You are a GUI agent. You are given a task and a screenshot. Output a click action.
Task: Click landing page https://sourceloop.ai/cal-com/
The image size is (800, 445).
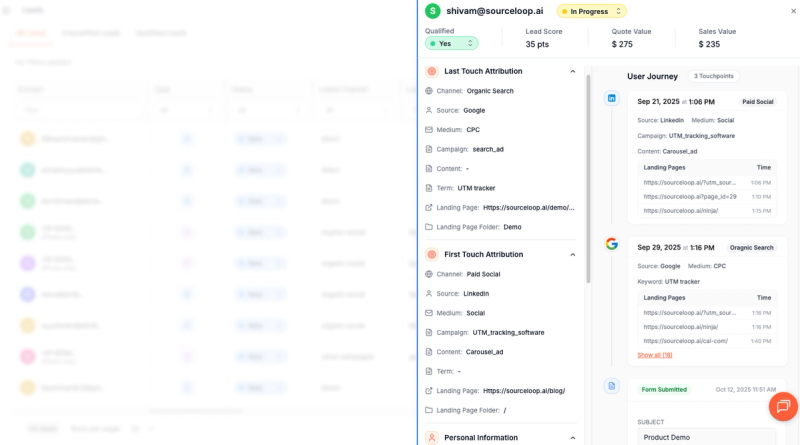pos(686,341)
